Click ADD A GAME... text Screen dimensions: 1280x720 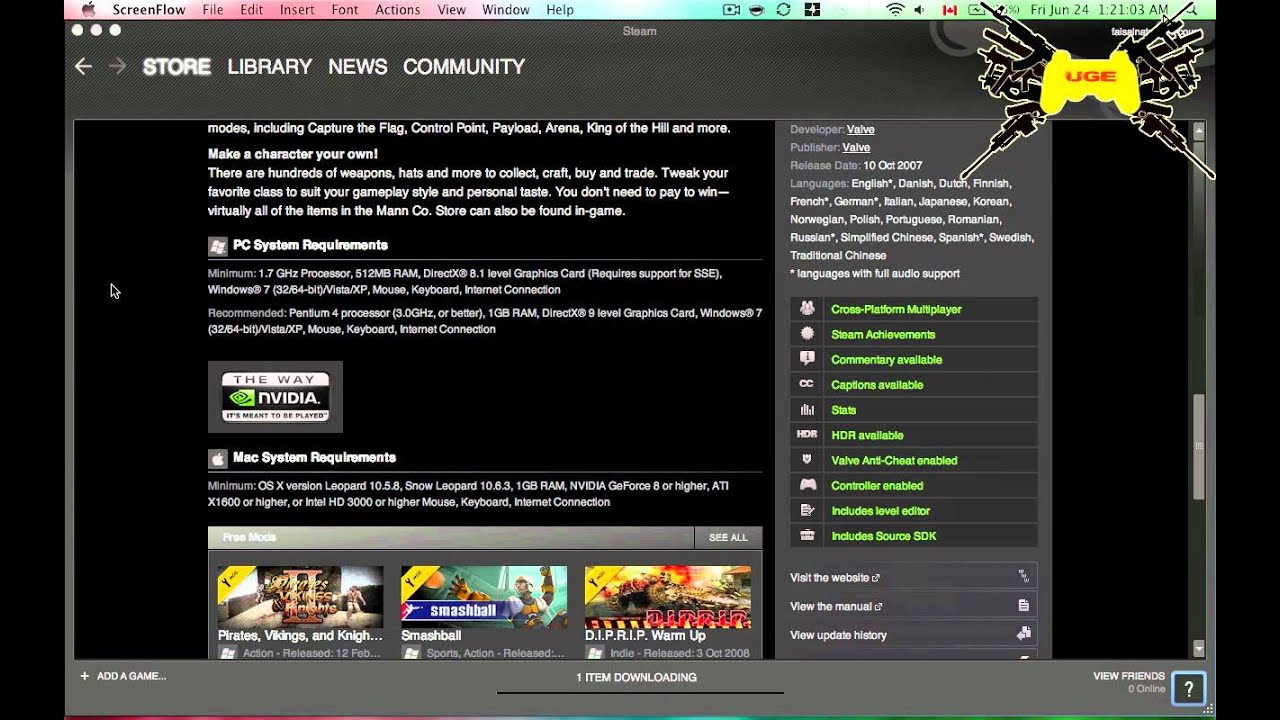pos(131,676)
